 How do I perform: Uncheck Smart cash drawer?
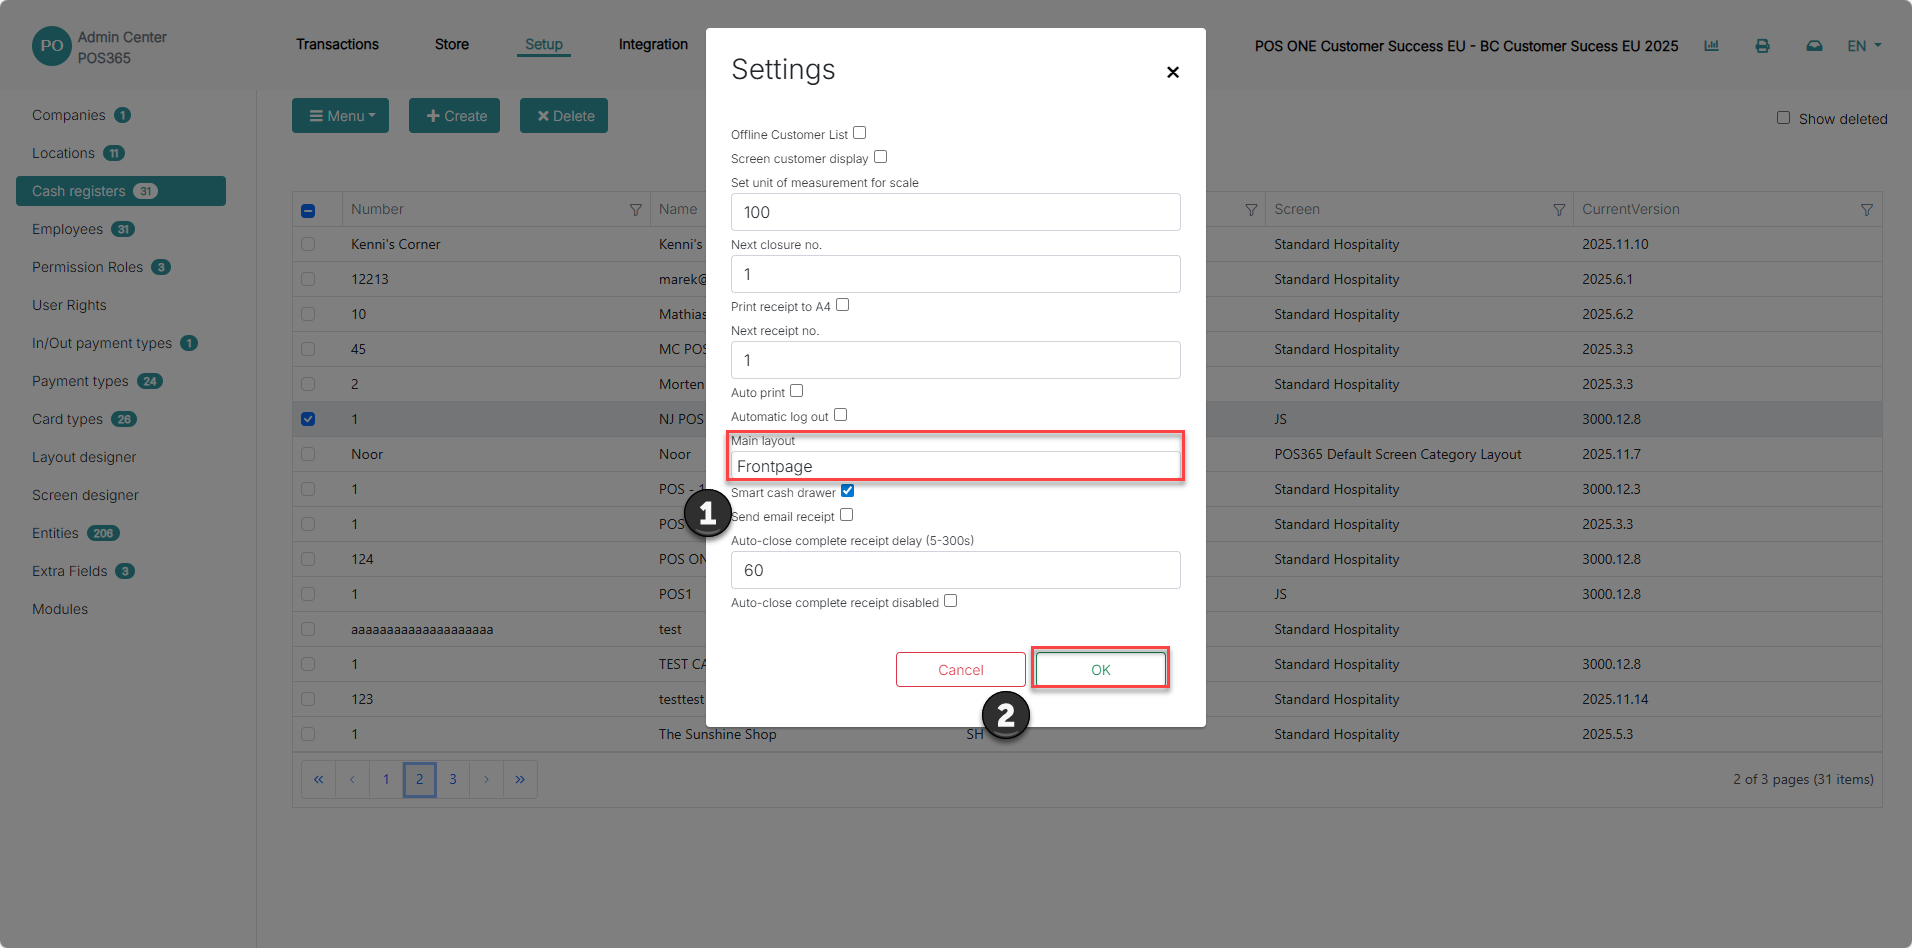(x=847, y=491)
